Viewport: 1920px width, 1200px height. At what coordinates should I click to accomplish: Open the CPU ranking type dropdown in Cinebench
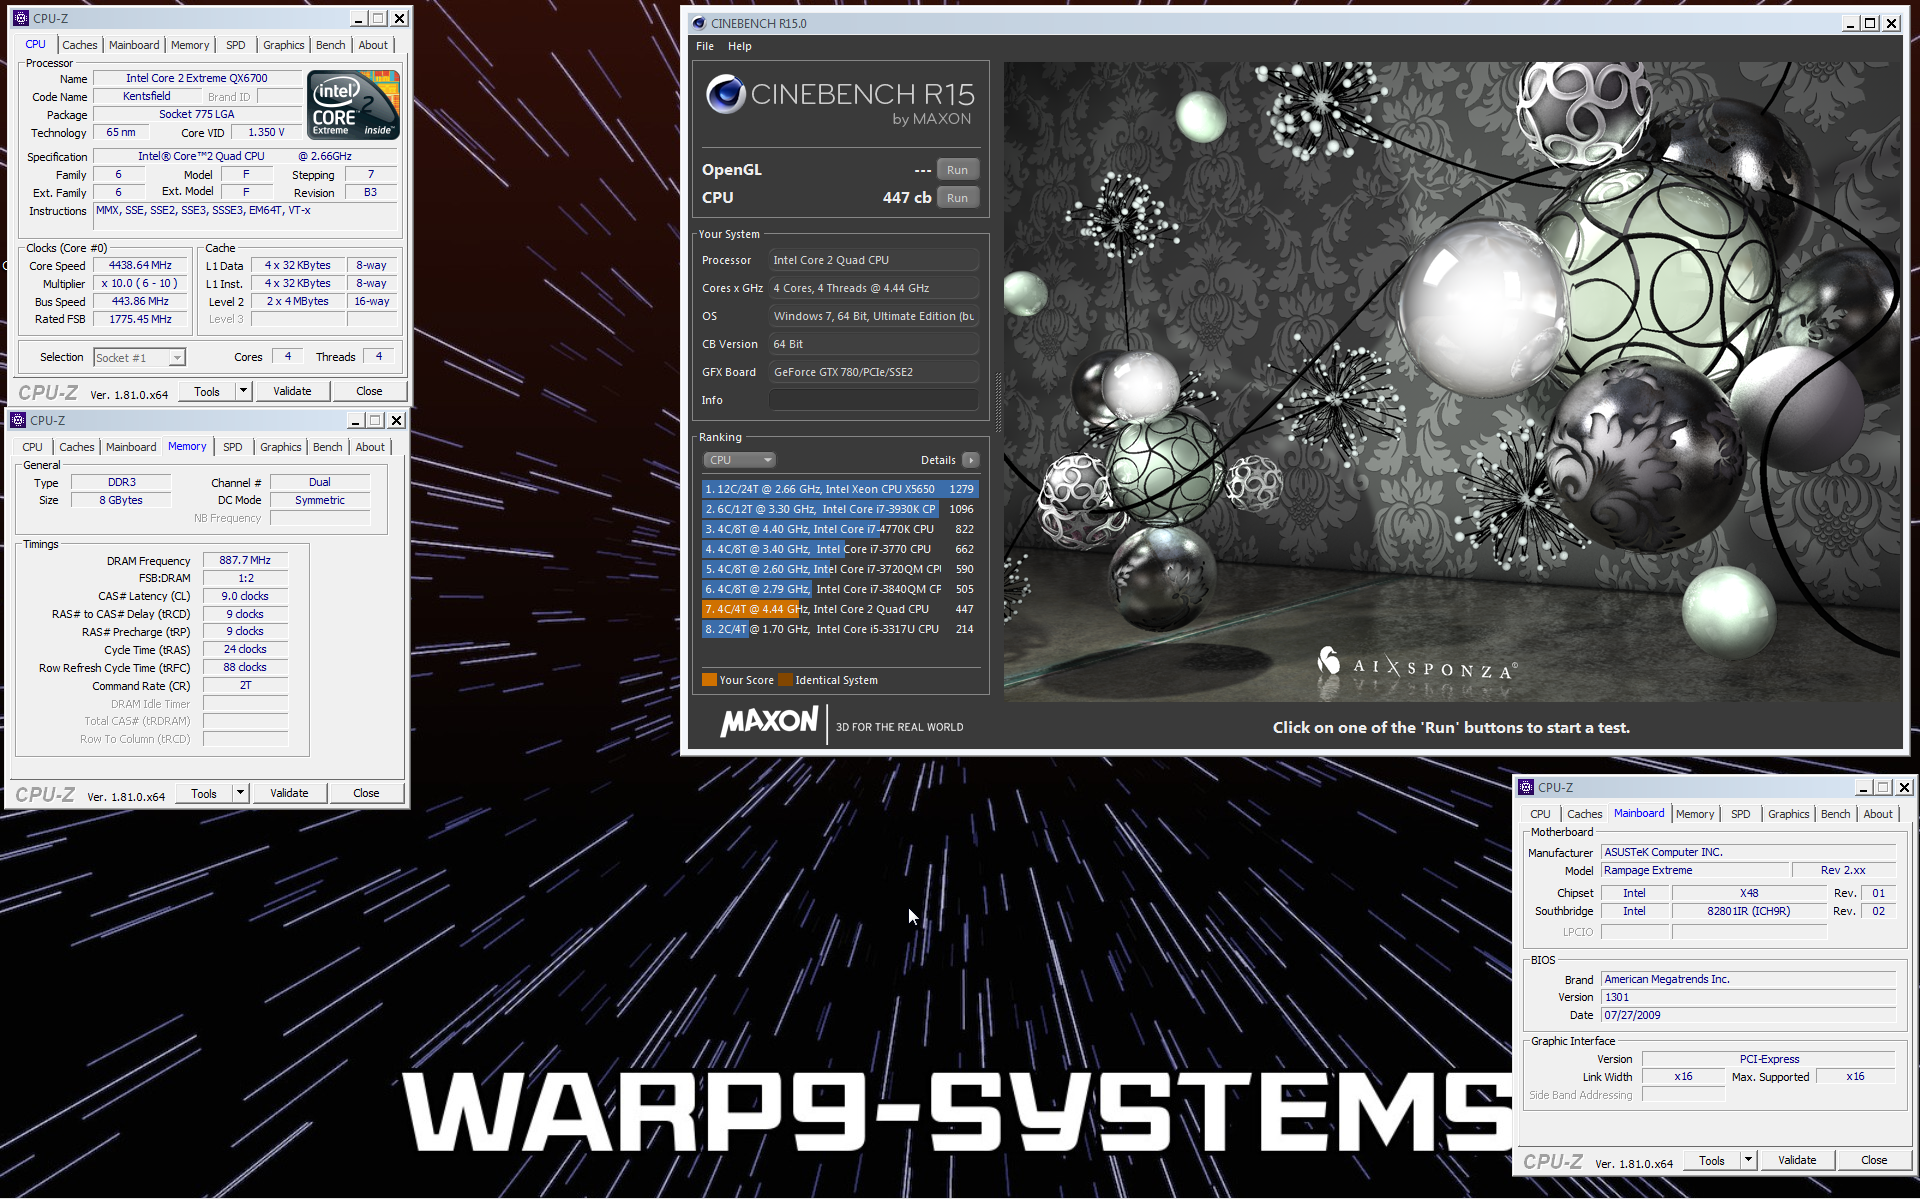(x=739, y=460)
